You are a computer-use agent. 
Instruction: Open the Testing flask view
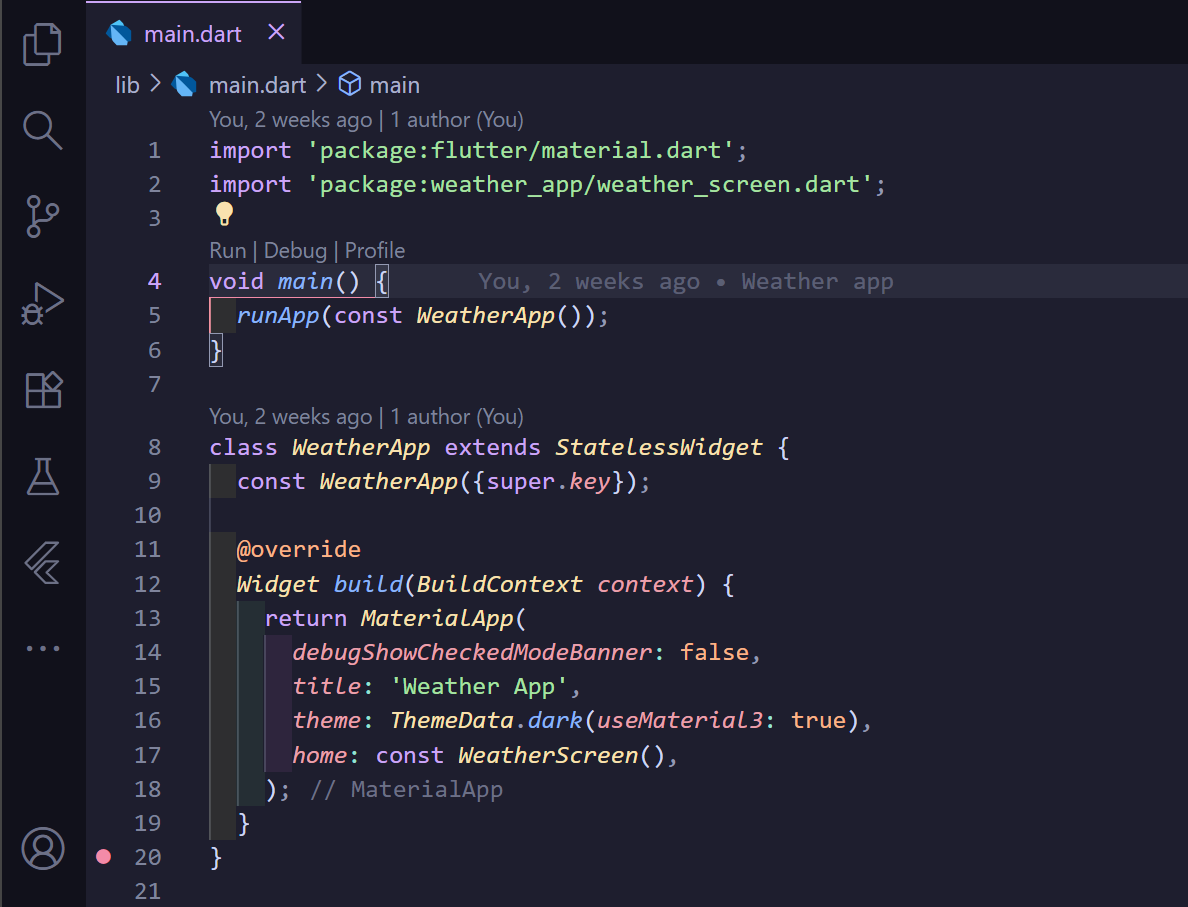pos(43,477)
